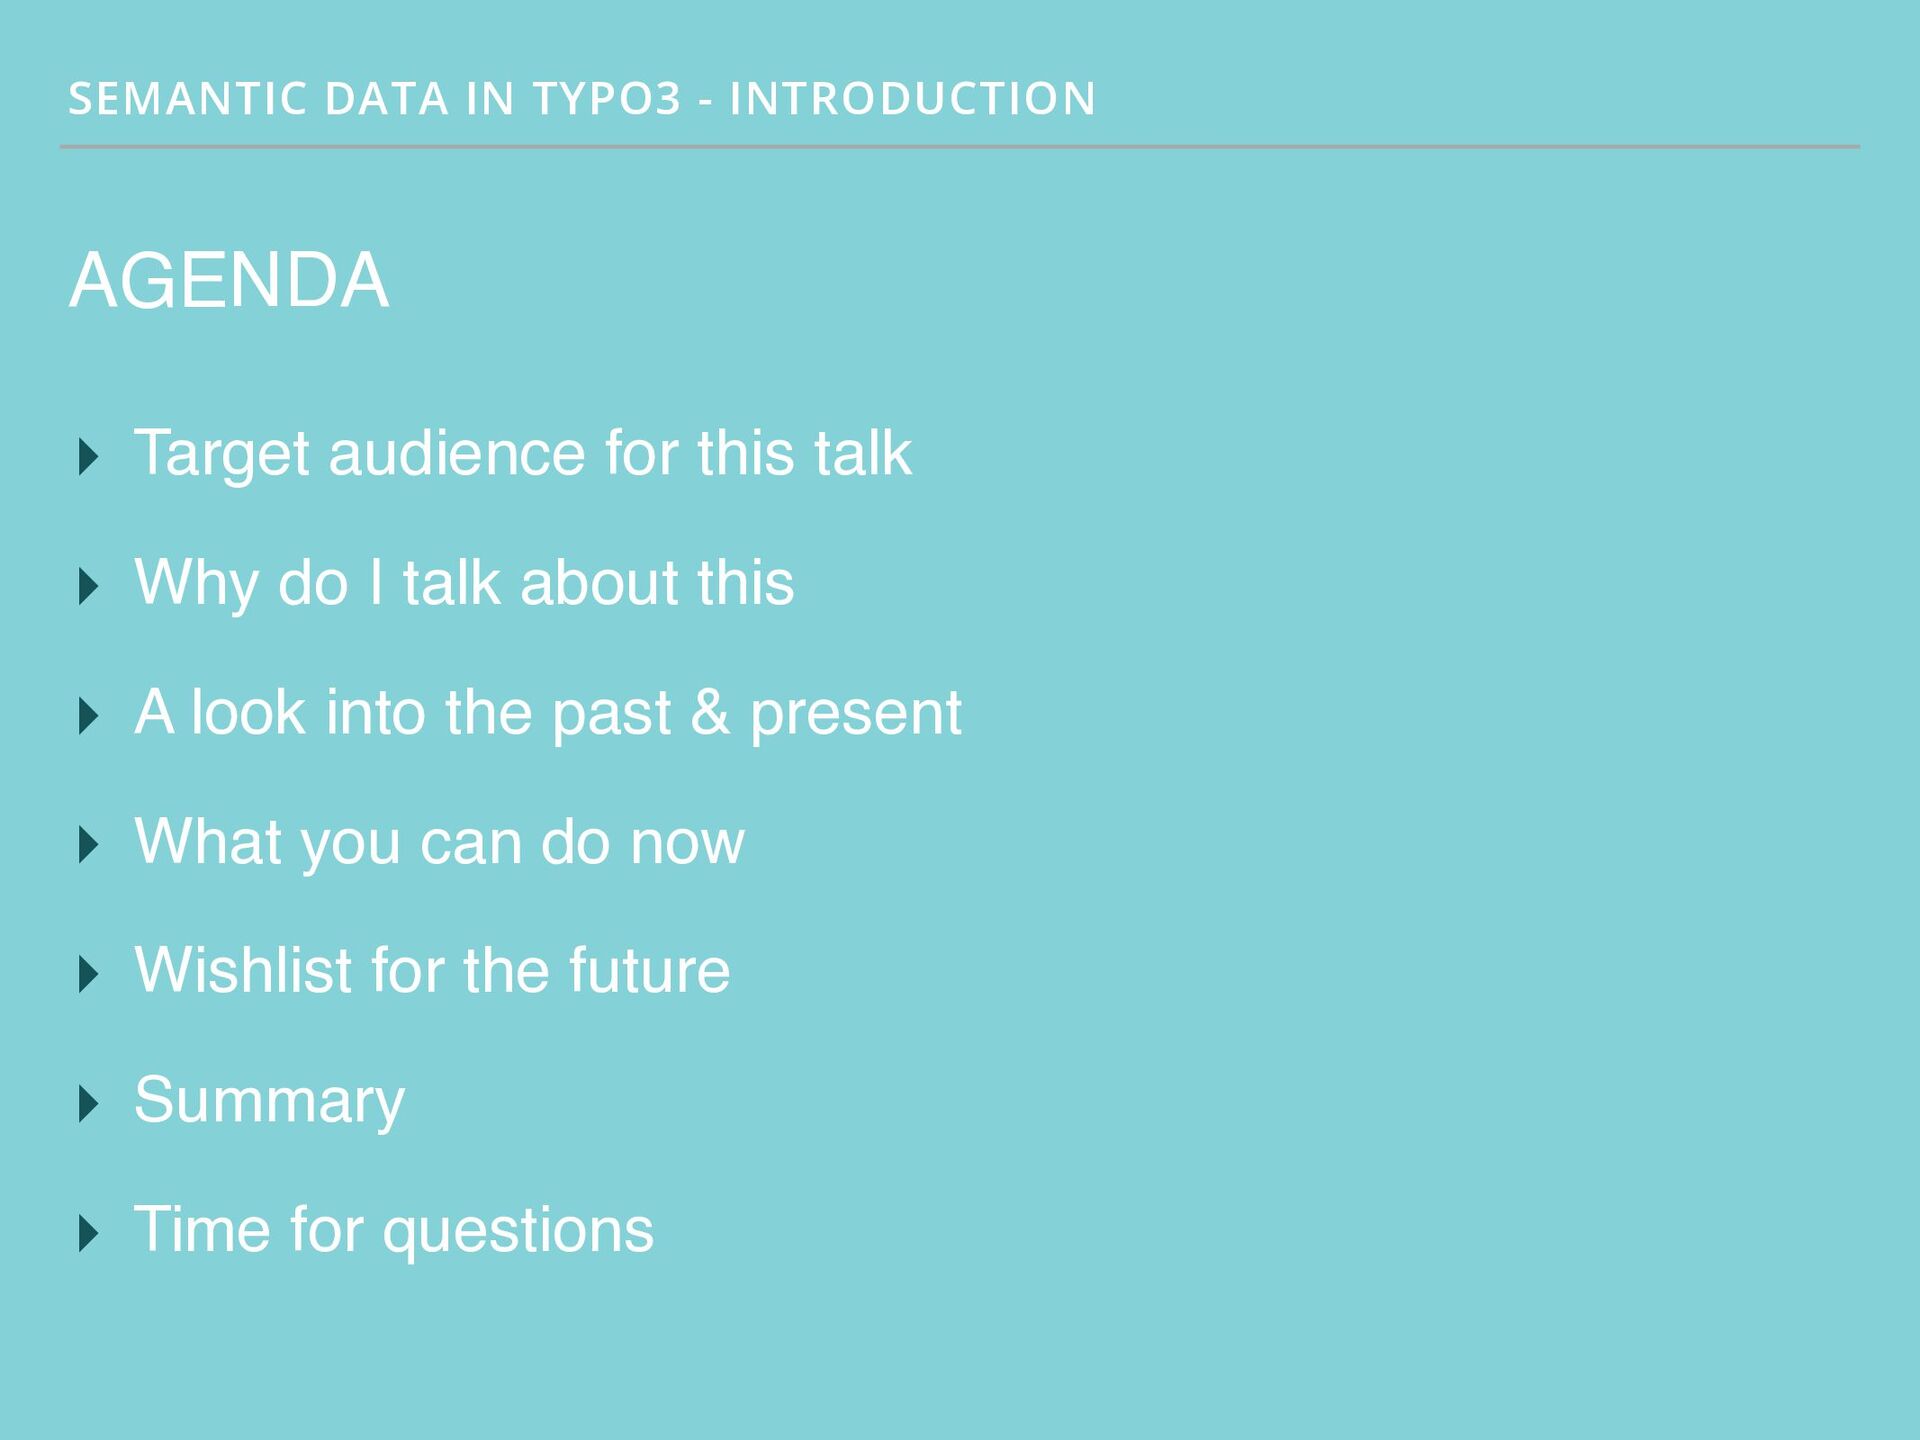The height and width of the screenshot is (1440, 1920).
Task: Click the arrow bullet beside What you can do now
Action: click(89, 845)
